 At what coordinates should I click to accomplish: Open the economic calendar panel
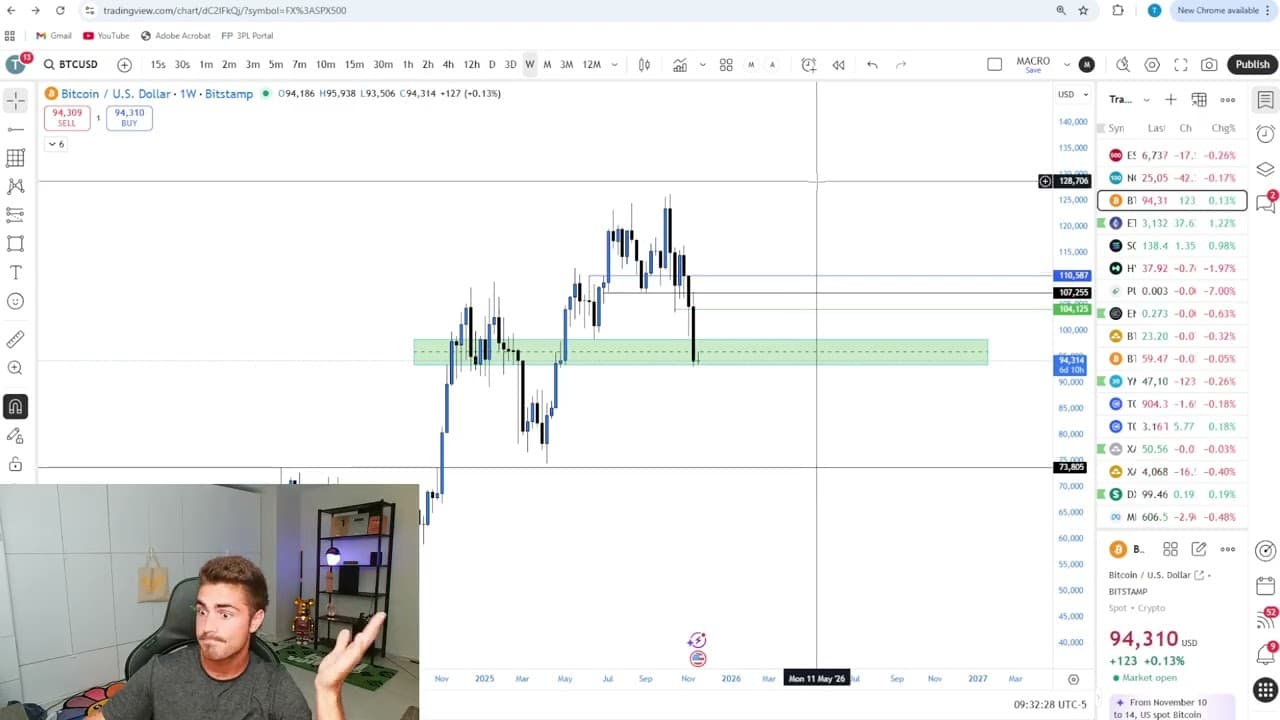(x=1265, y=586)
